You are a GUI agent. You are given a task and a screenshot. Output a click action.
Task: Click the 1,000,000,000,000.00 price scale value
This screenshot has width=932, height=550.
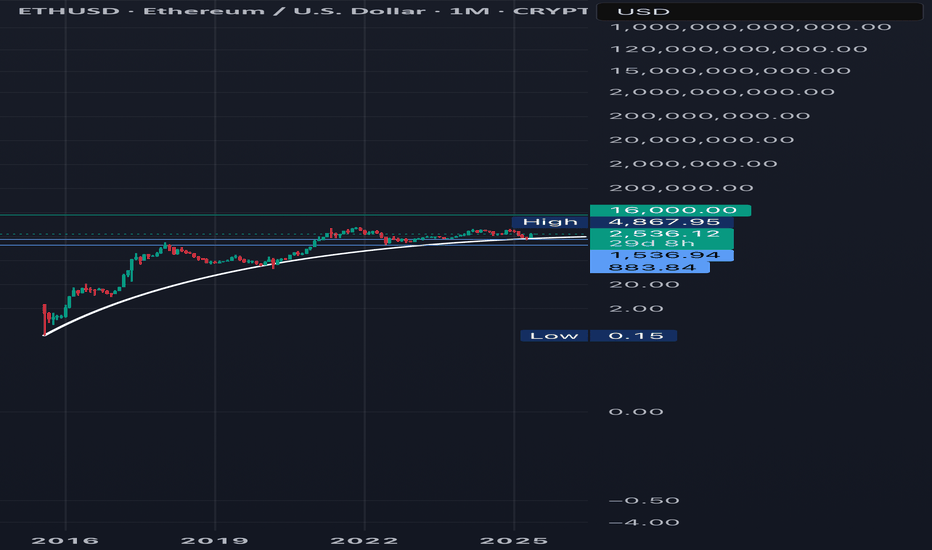point(750,27)
